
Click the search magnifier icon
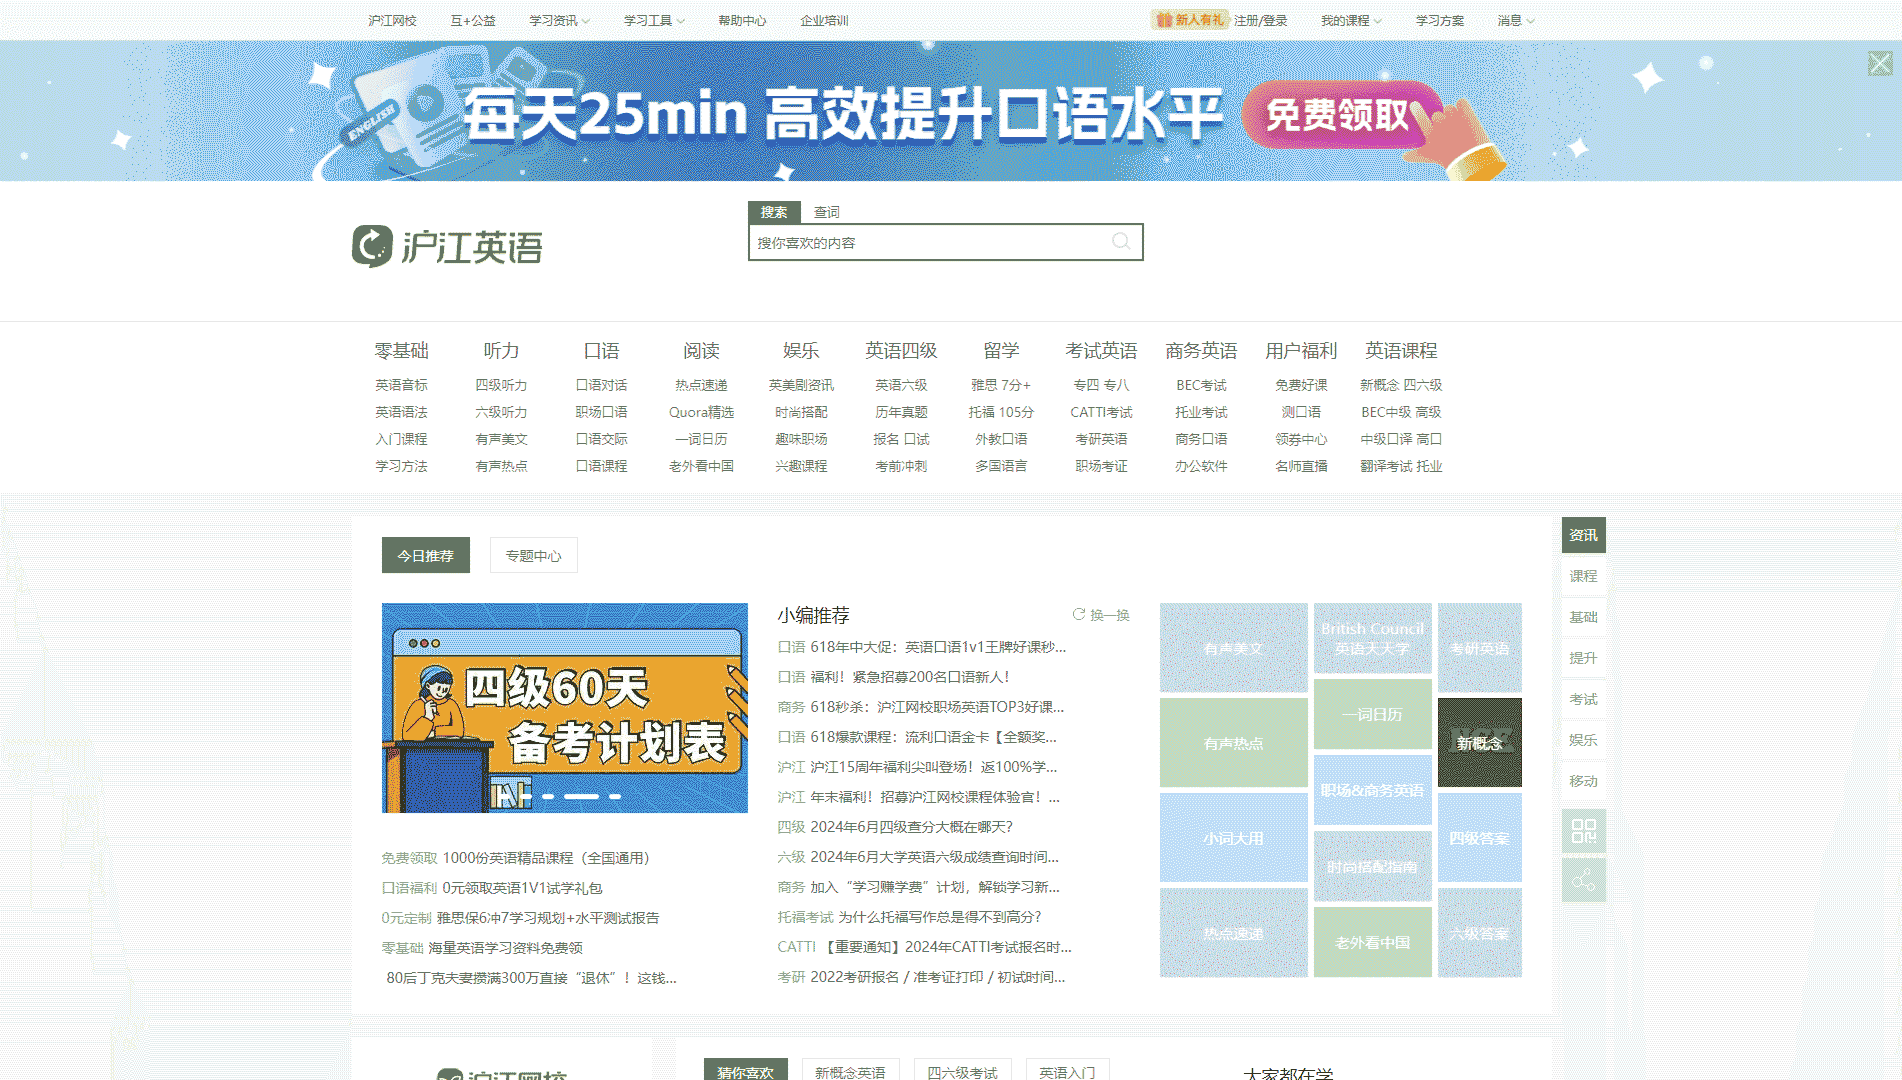(1121, 242)
